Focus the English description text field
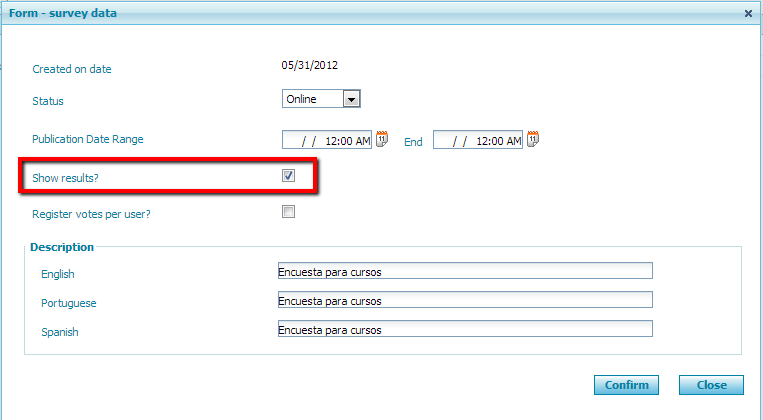 pos(464,271)
